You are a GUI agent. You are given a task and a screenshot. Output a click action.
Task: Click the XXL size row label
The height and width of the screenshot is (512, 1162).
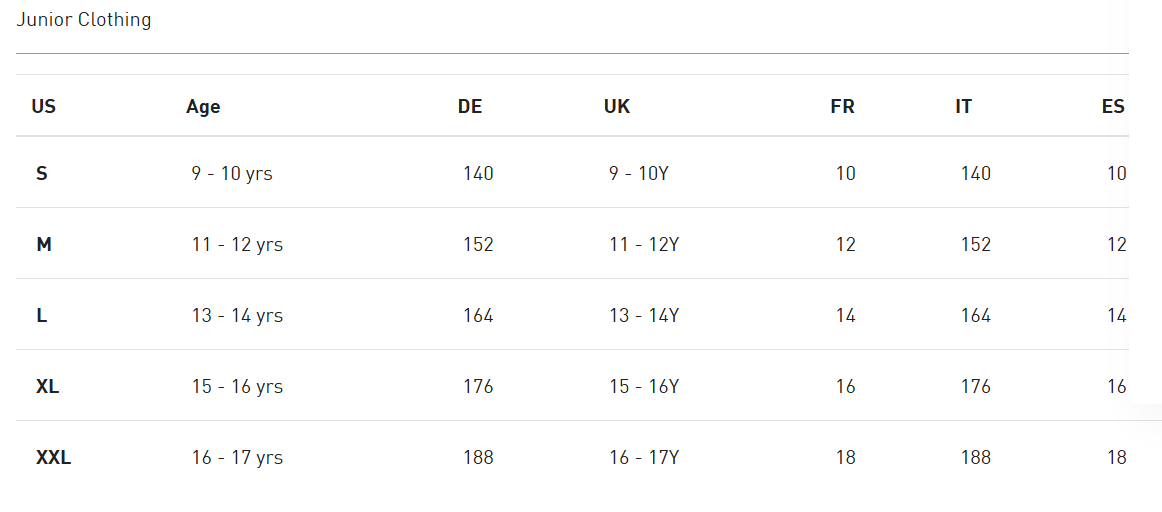[53, 458]
